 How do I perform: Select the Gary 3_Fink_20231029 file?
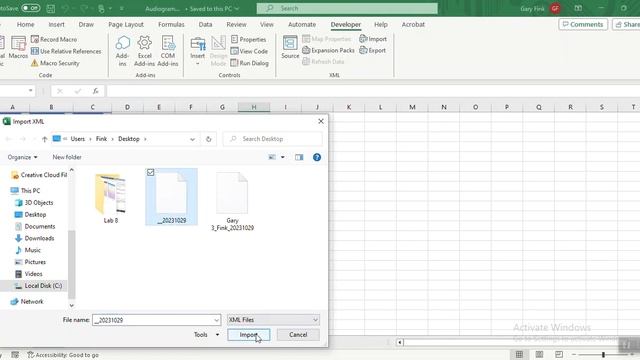(232, 201)
